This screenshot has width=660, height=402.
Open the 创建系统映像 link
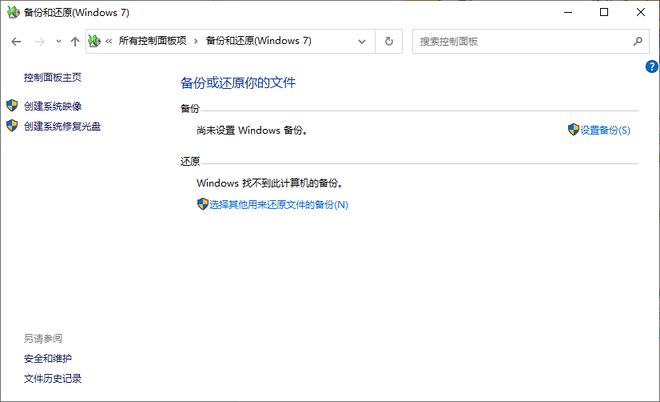(52, 106)
